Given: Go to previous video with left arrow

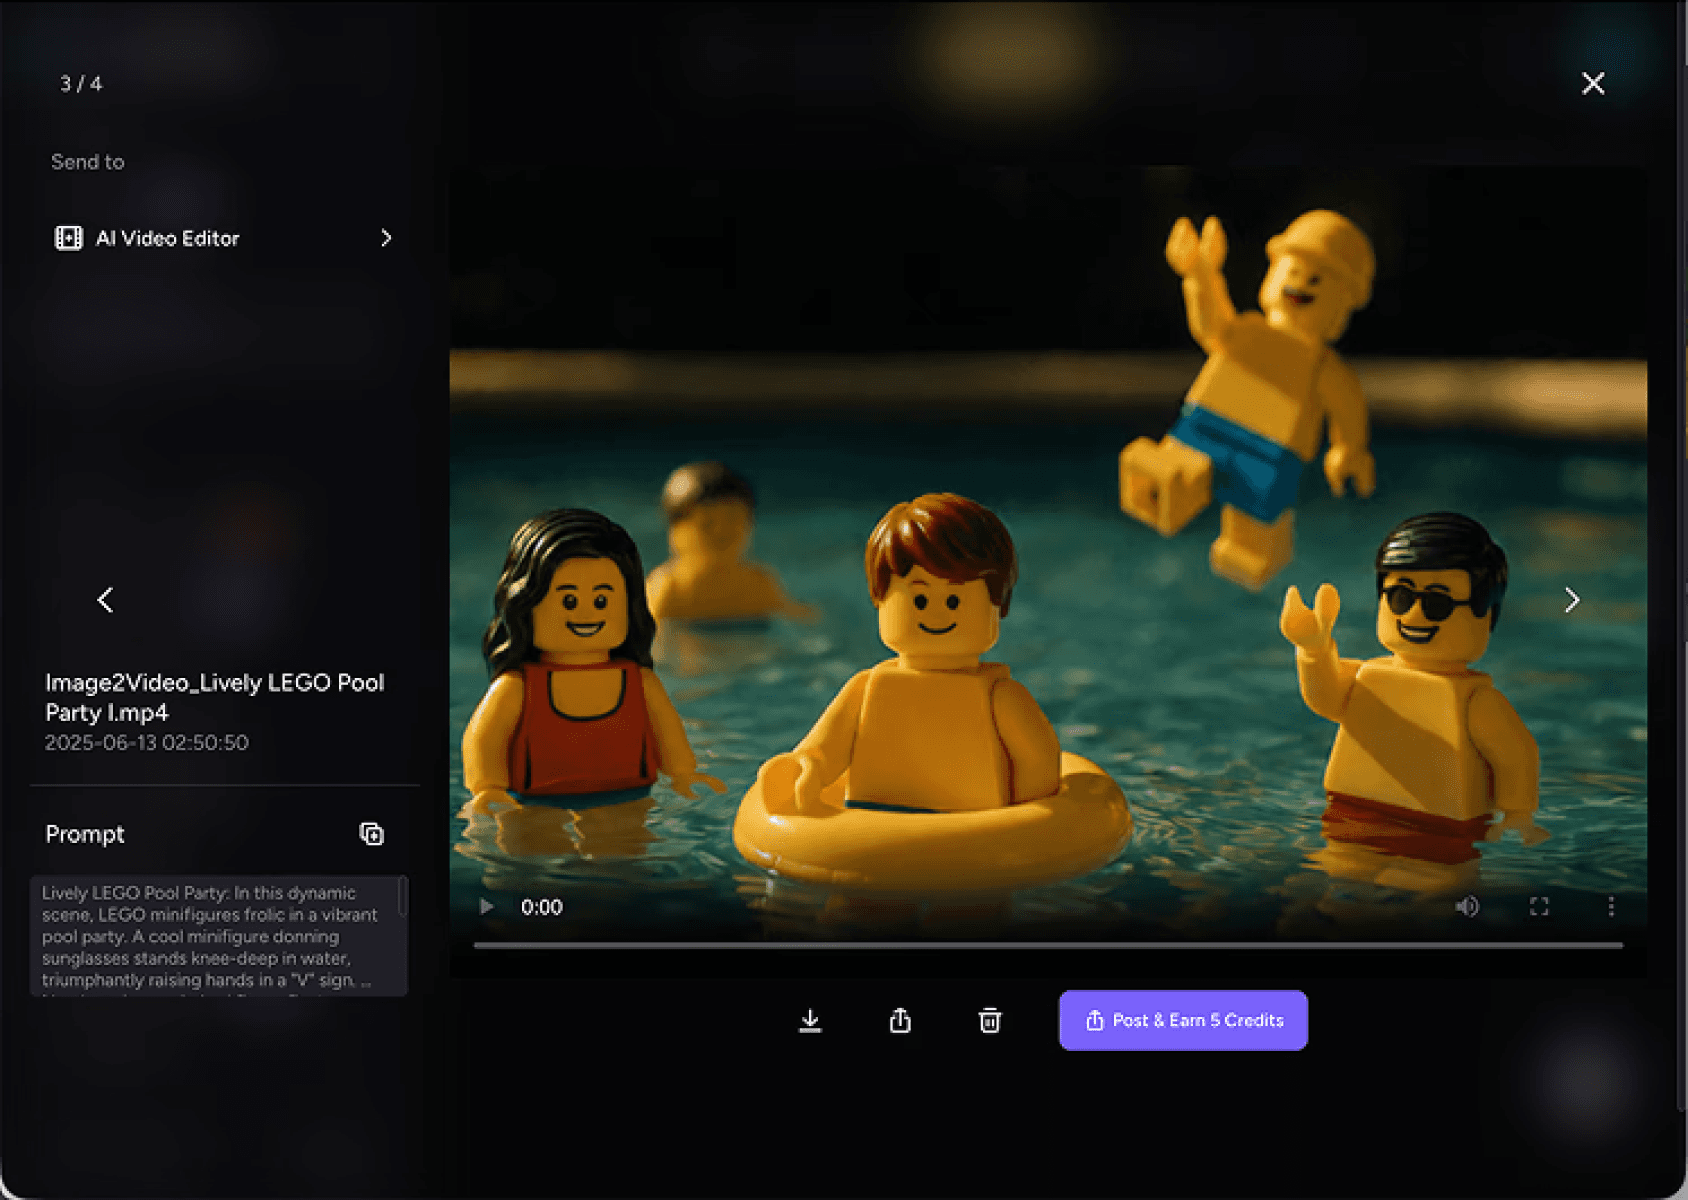Looking at the screenshot, I should 105,600.
